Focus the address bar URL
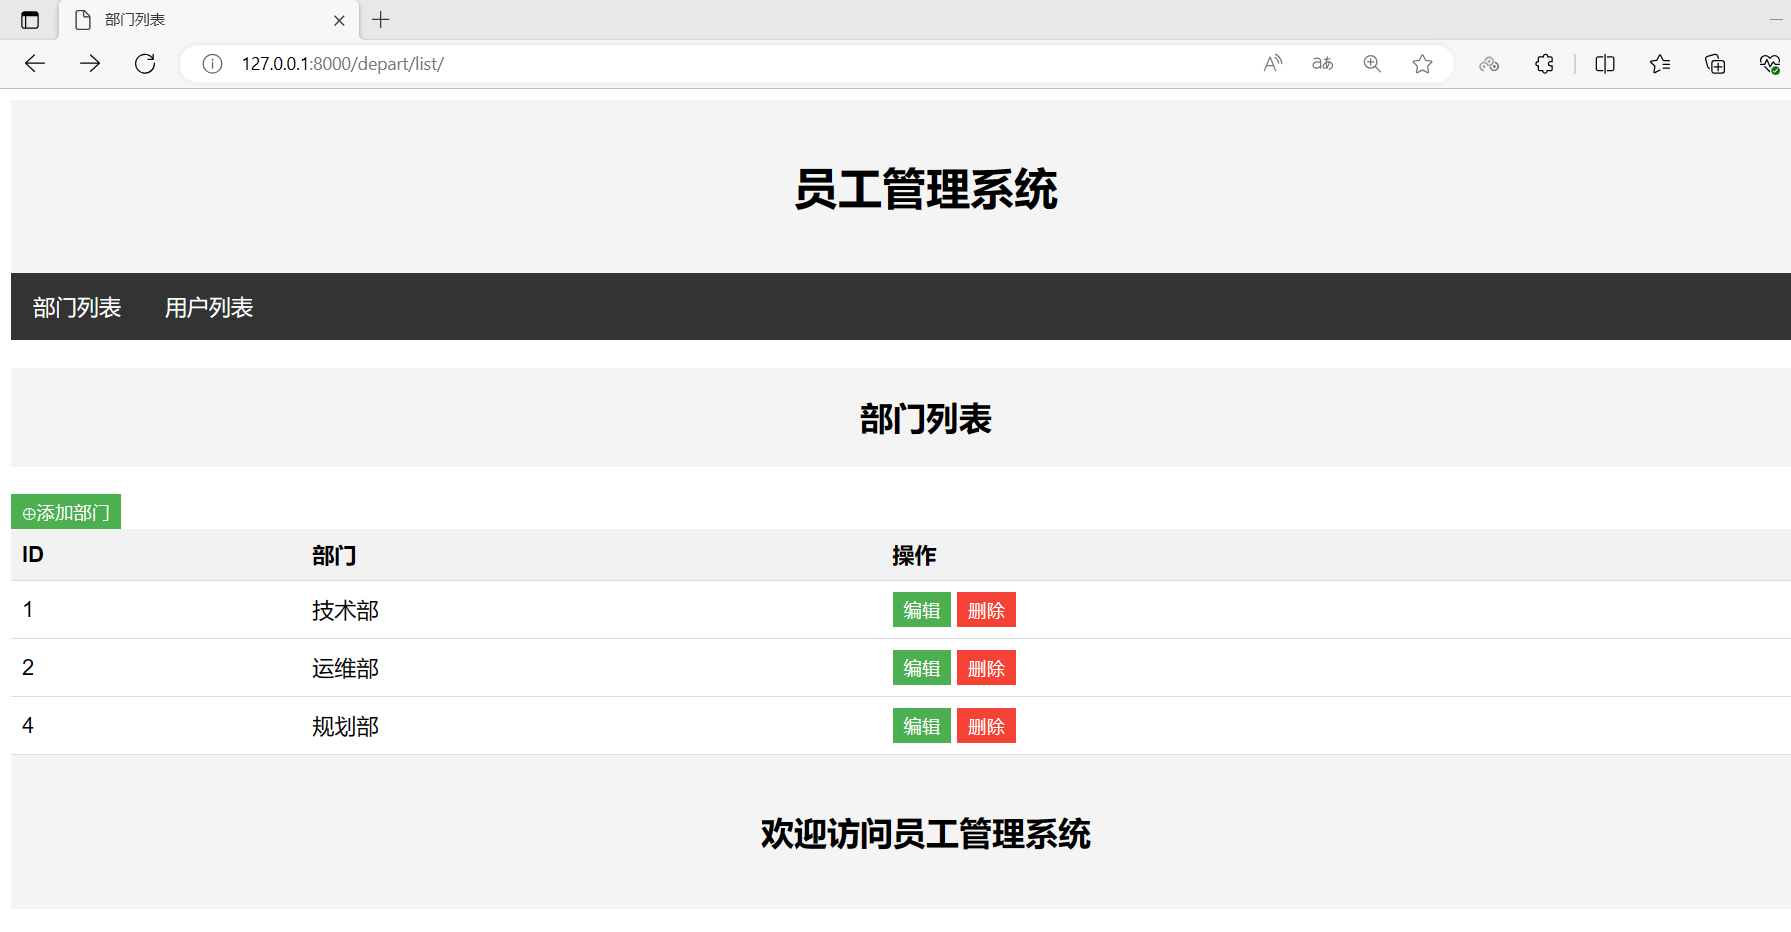 point(343,64)
